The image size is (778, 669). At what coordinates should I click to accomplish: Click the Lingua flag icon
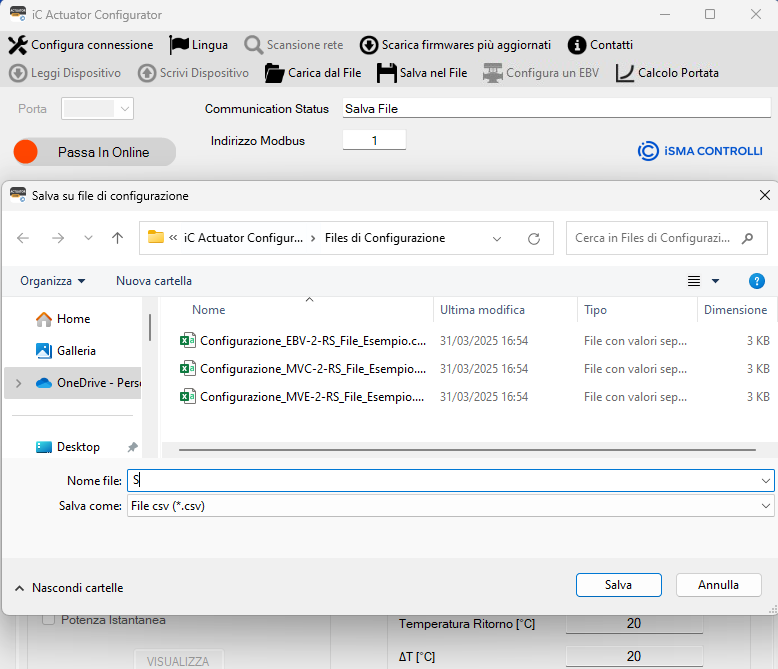point(179,45)
